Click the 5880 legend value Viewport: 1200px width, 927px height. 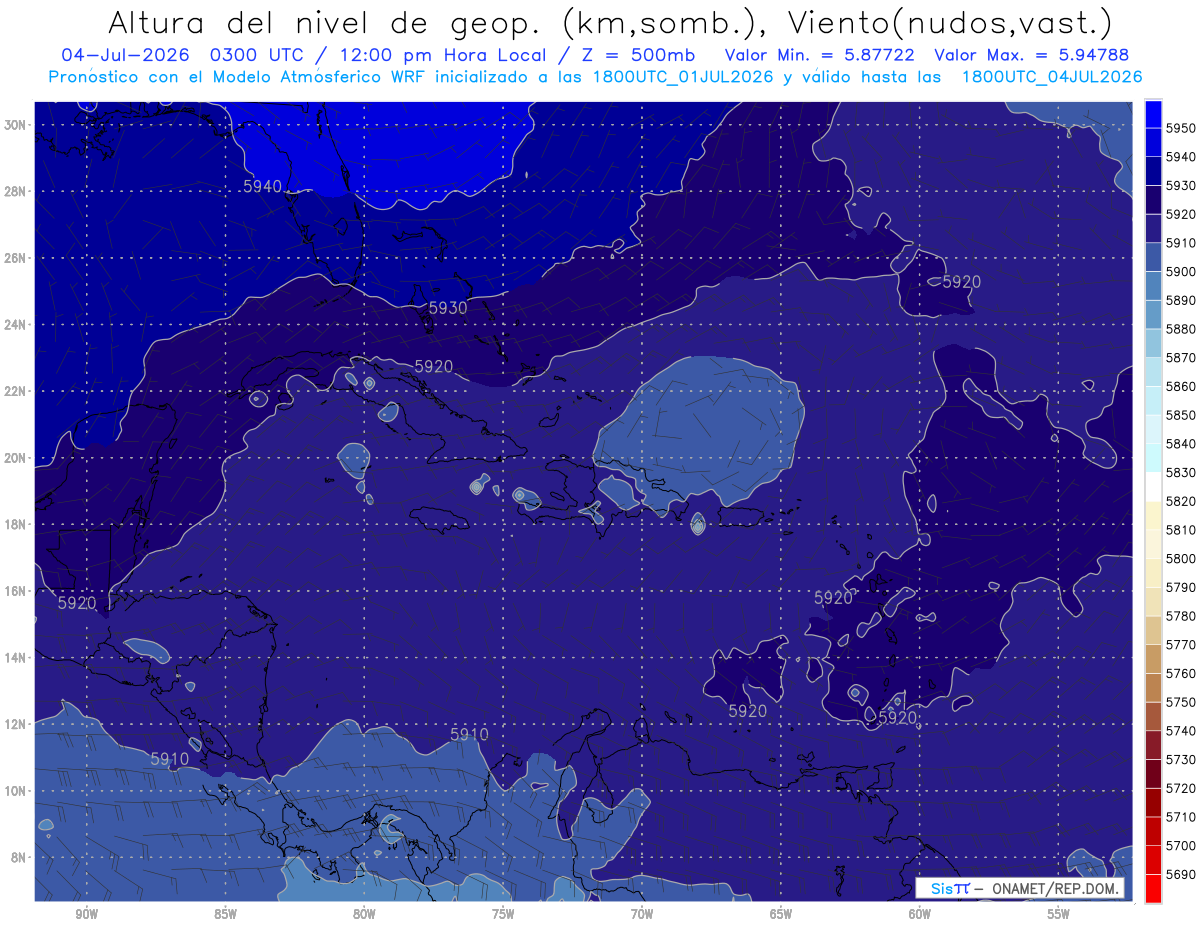[1181, 329]
